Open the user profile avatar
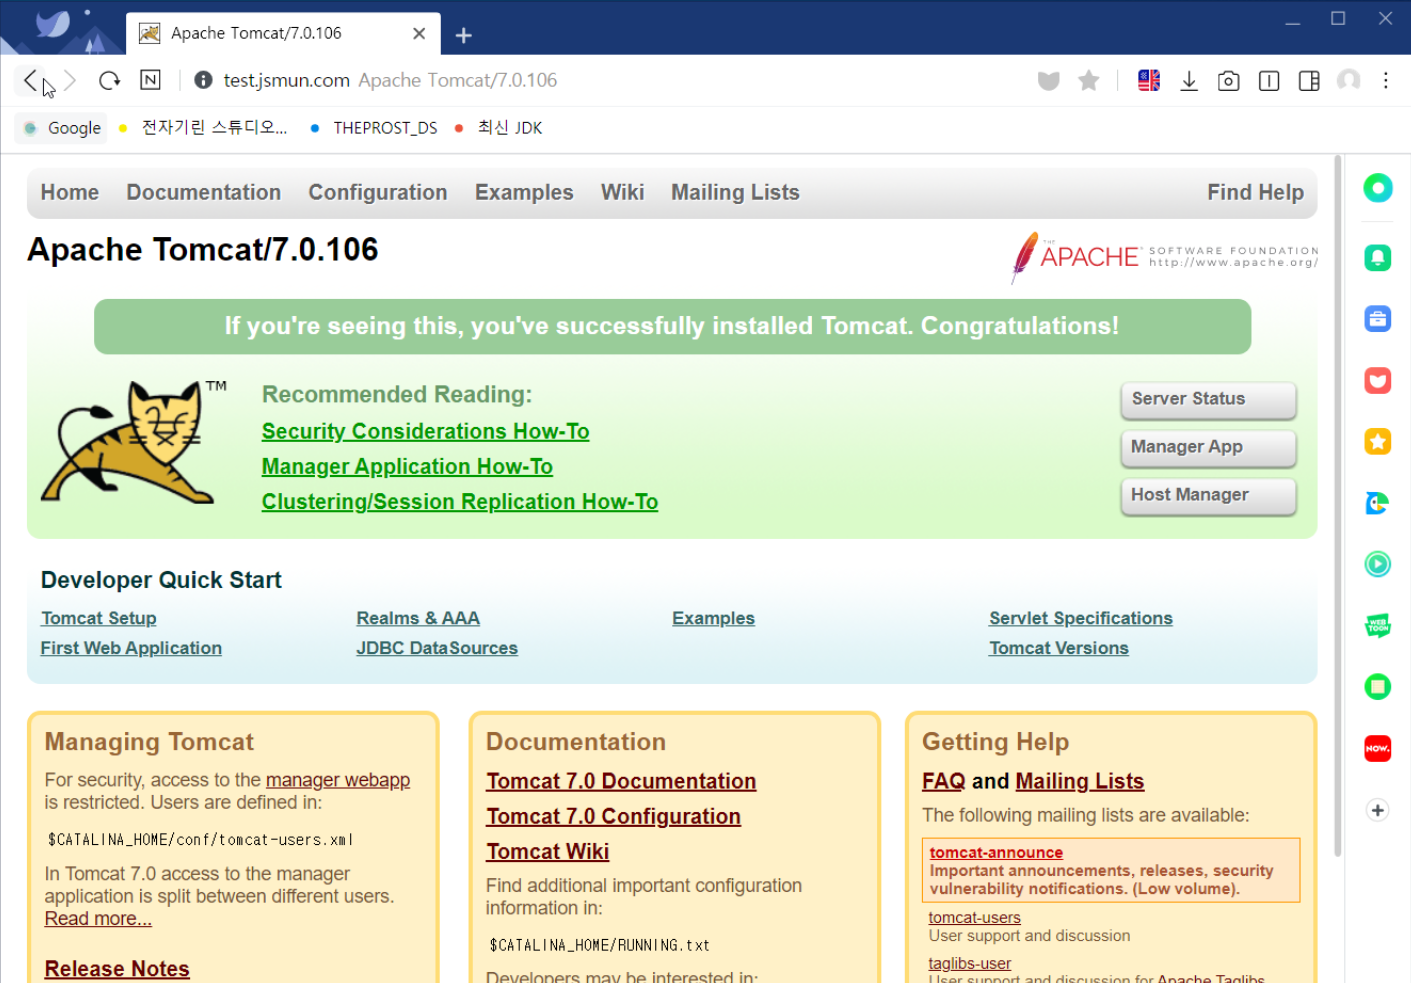The height and width of the screenshot is (983, 1411). (x=1349, y=80)
